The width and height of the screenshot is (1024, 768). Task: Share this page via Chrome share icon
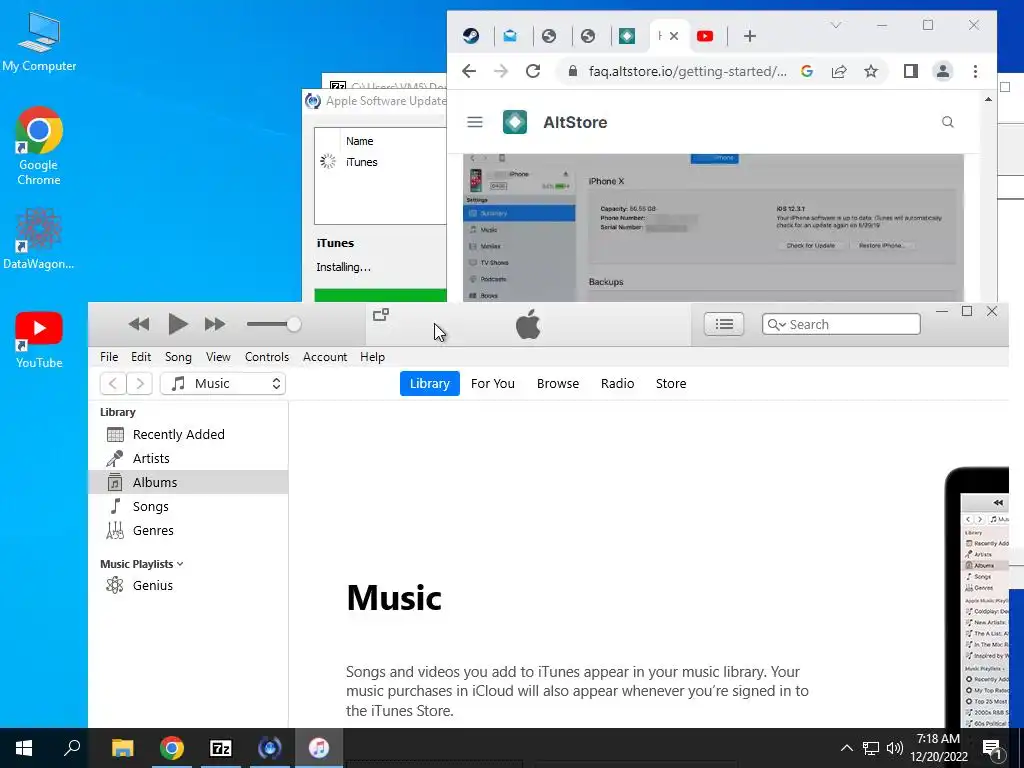[839, 71]
